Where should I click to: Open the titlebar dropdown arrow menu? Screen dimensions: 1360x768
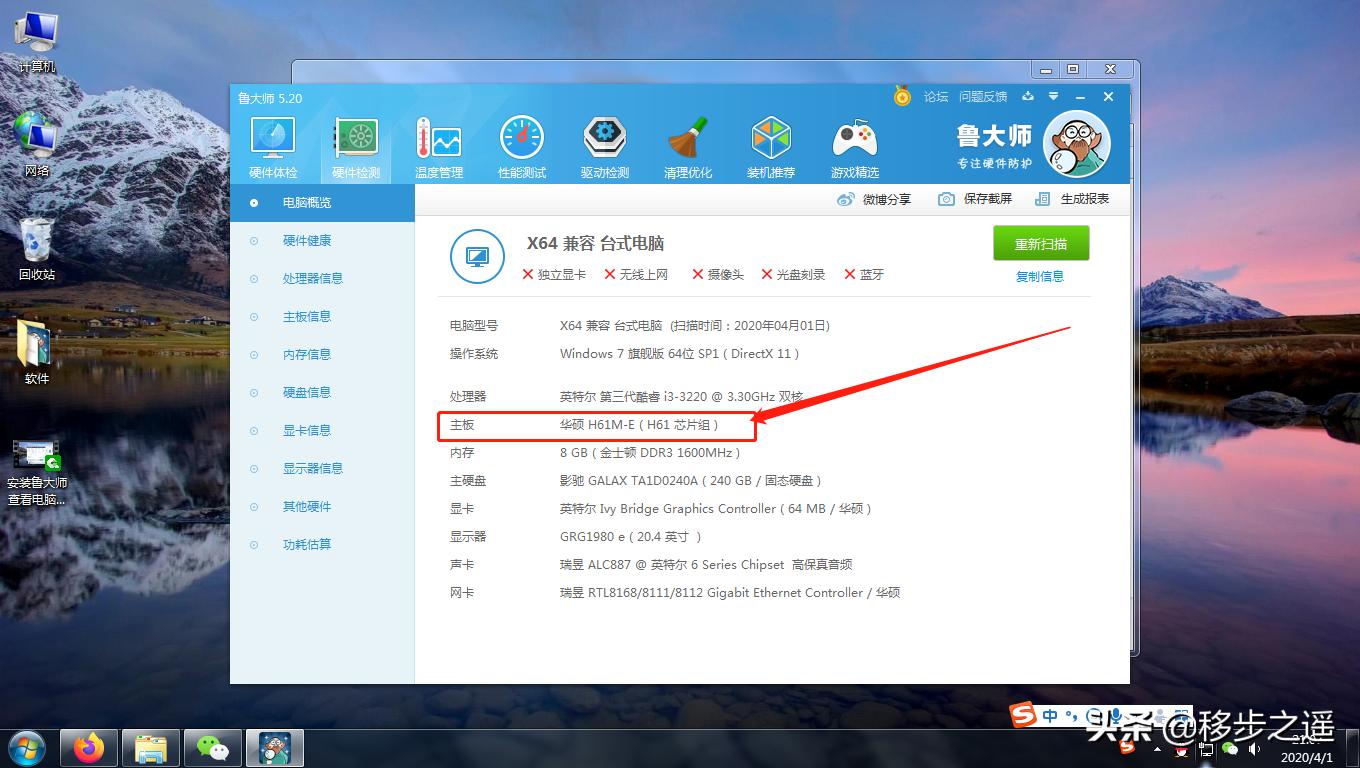coord(1052,97)
